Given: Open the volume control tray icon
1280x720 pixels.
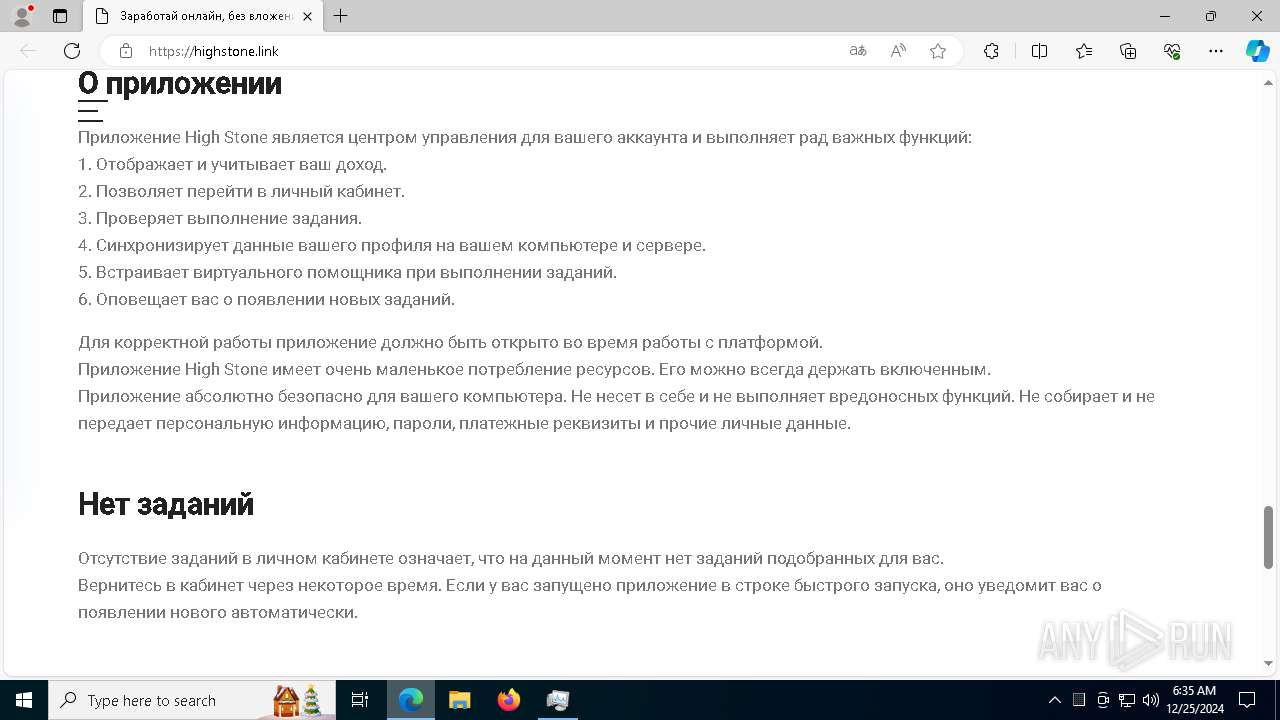Looking at the screenshot, I should point(1150,700).
